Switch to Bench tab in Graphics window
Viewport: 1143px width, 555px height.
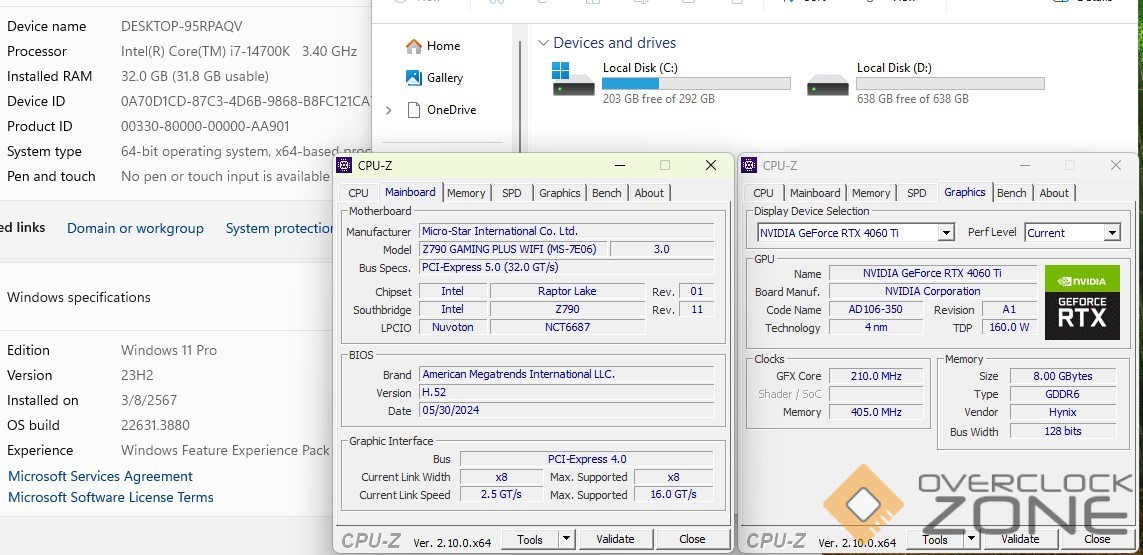click(x=1011, y=193)
